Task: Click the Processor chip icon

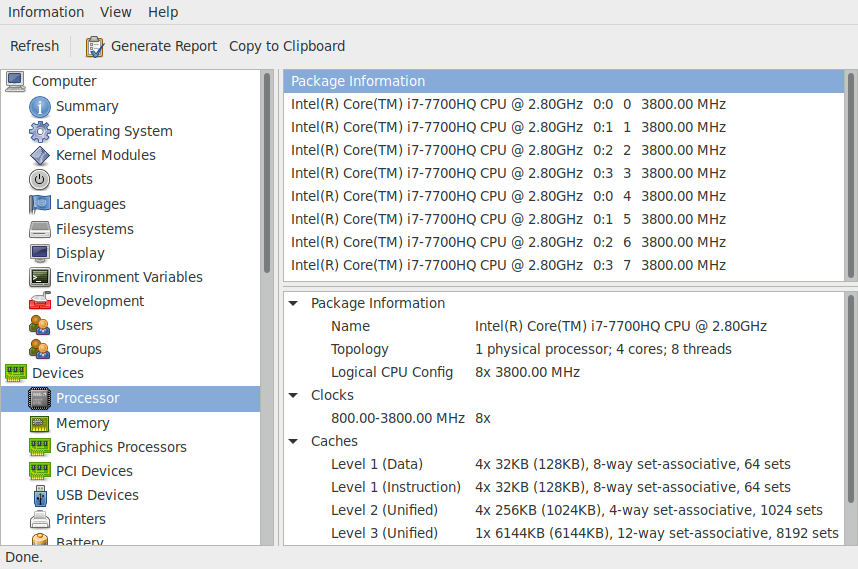Action: coord(39,398)
